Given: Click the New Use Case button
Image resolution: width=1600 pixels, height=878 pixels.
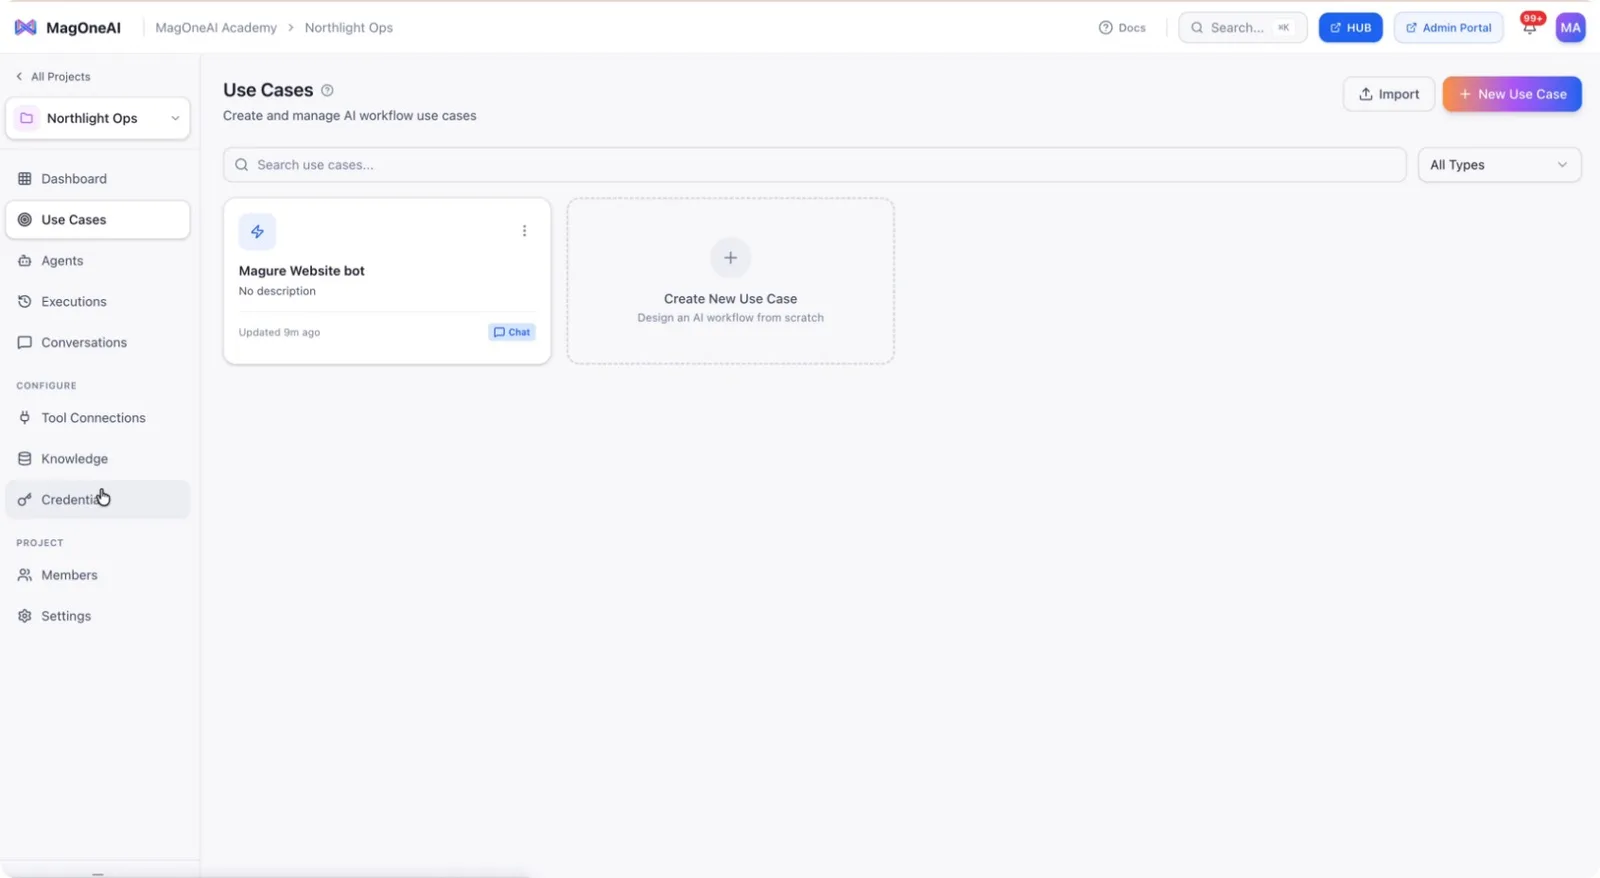Looking at the screenshot, I should 1511,94.
